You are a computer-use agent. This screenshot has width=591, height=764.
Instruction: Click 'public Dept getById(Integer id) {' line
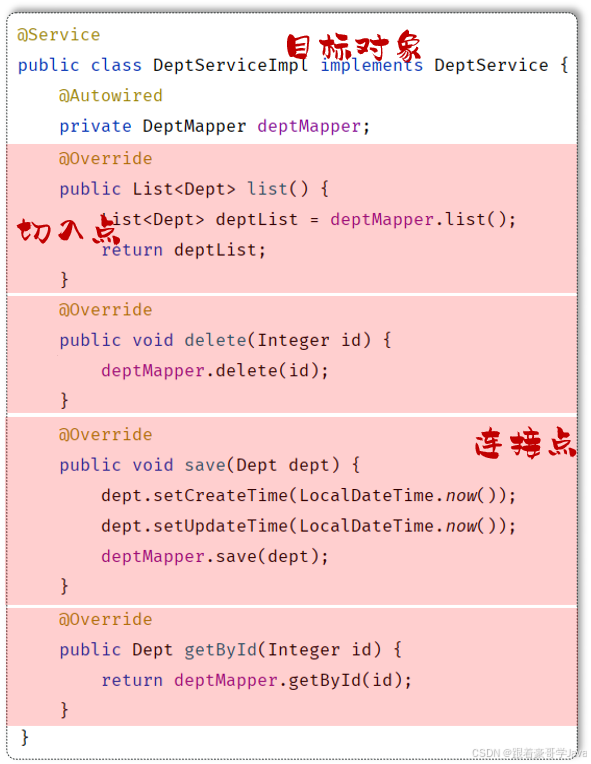[x=230, y=649]
